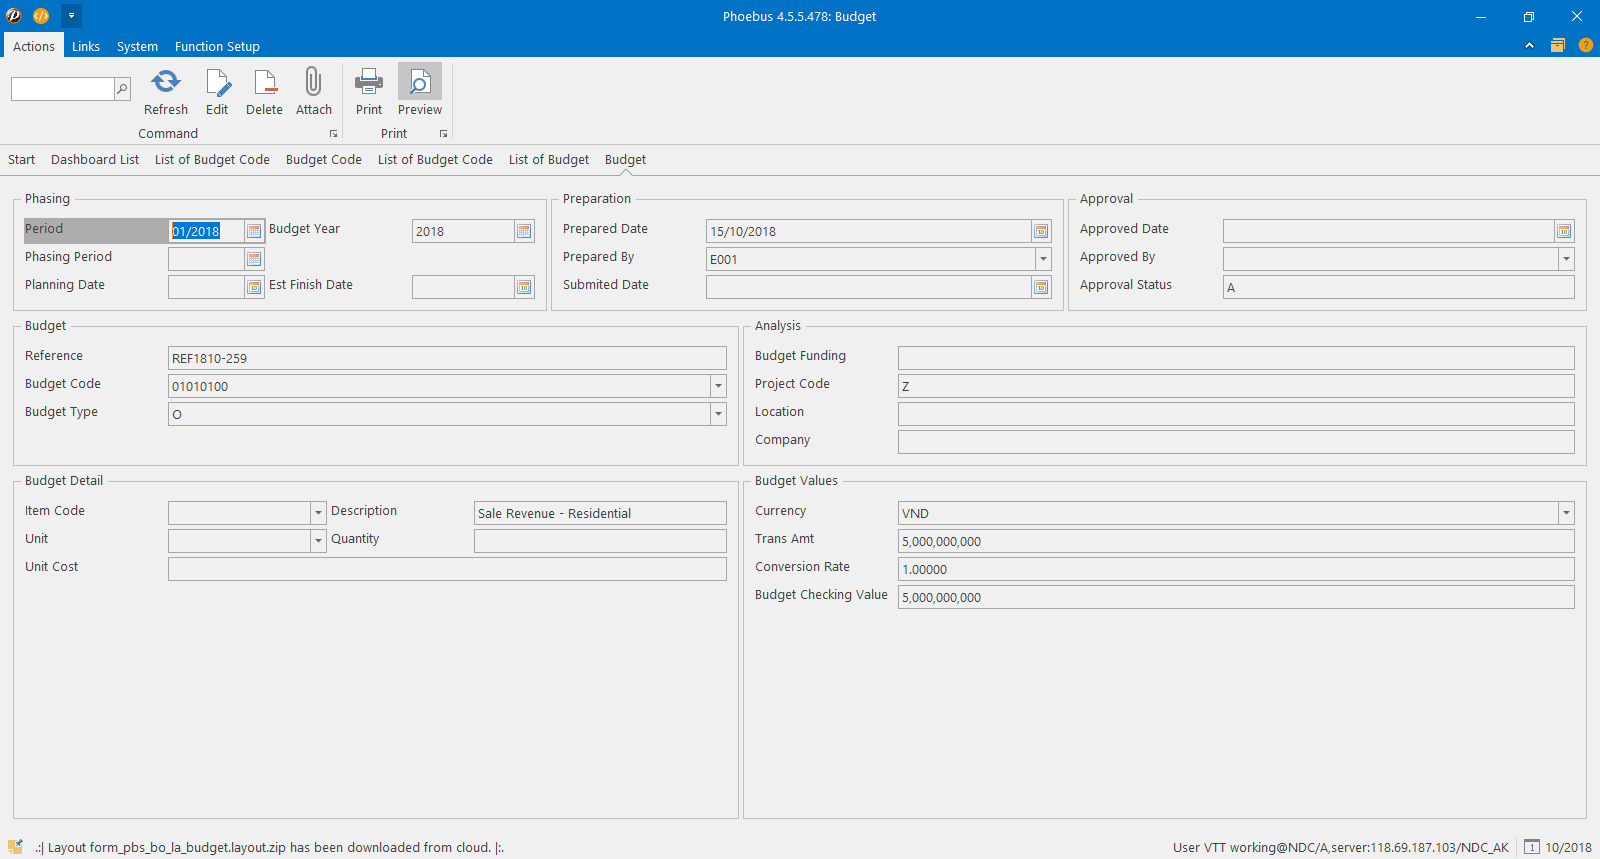Click the toolbar search text box
The image size is (1600, 859).
(x=63, y=89)
